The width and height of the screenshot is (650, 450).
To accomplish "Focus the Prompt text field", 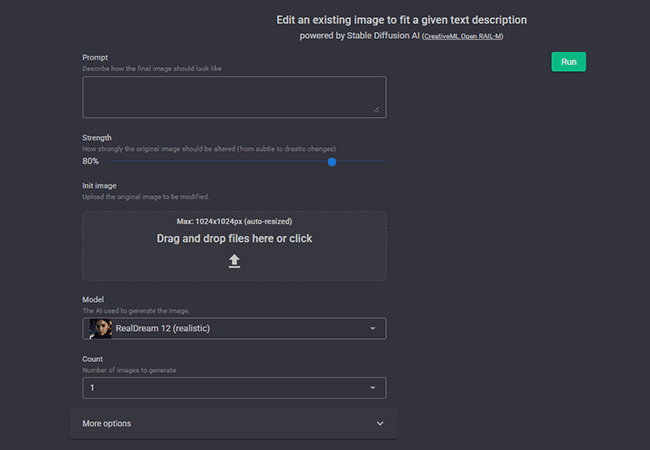I will [234, 96].
